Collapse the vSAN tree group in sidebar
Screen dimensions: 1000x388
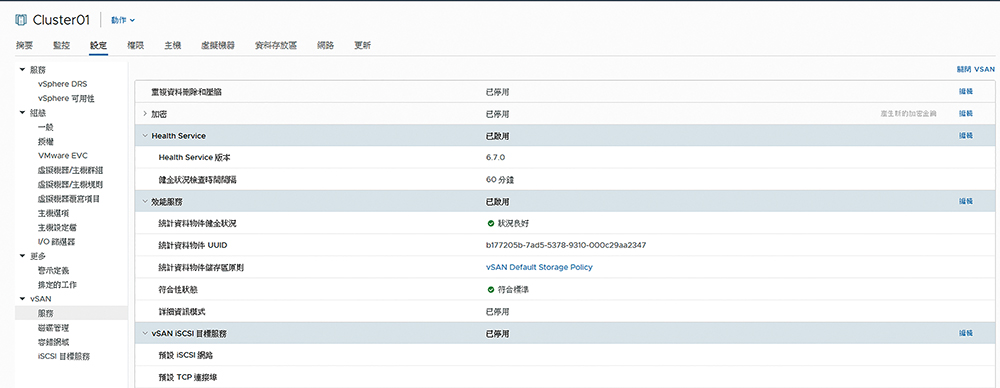[22, 299]
